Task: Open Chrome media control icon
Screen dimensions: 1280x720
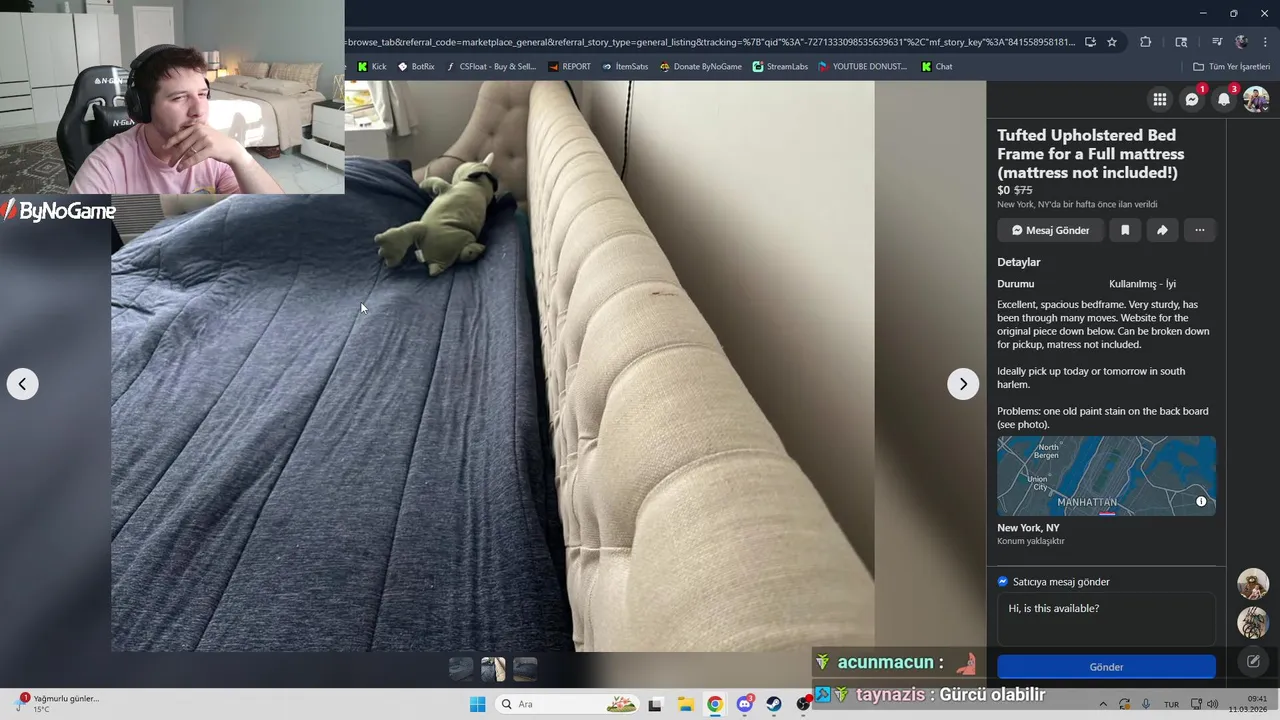Action: 1217,42
